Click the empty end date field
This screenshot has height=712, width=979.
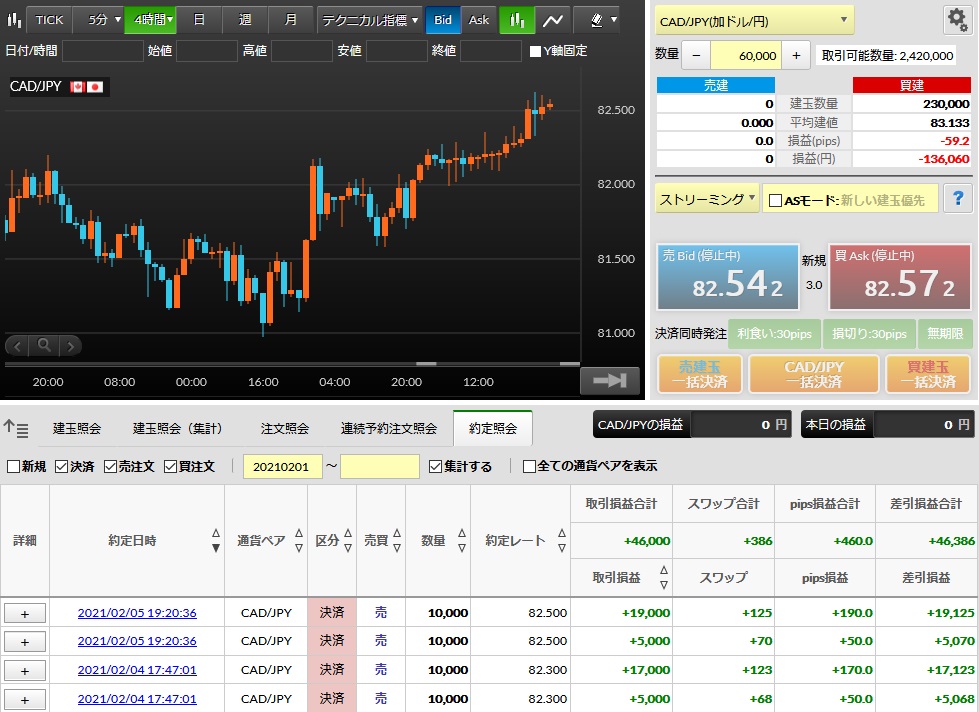(380, 467)
